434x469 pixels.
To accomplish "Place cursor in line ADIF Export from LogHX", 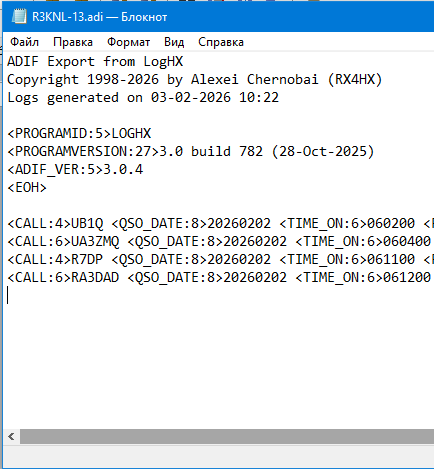I will (95, 62).
